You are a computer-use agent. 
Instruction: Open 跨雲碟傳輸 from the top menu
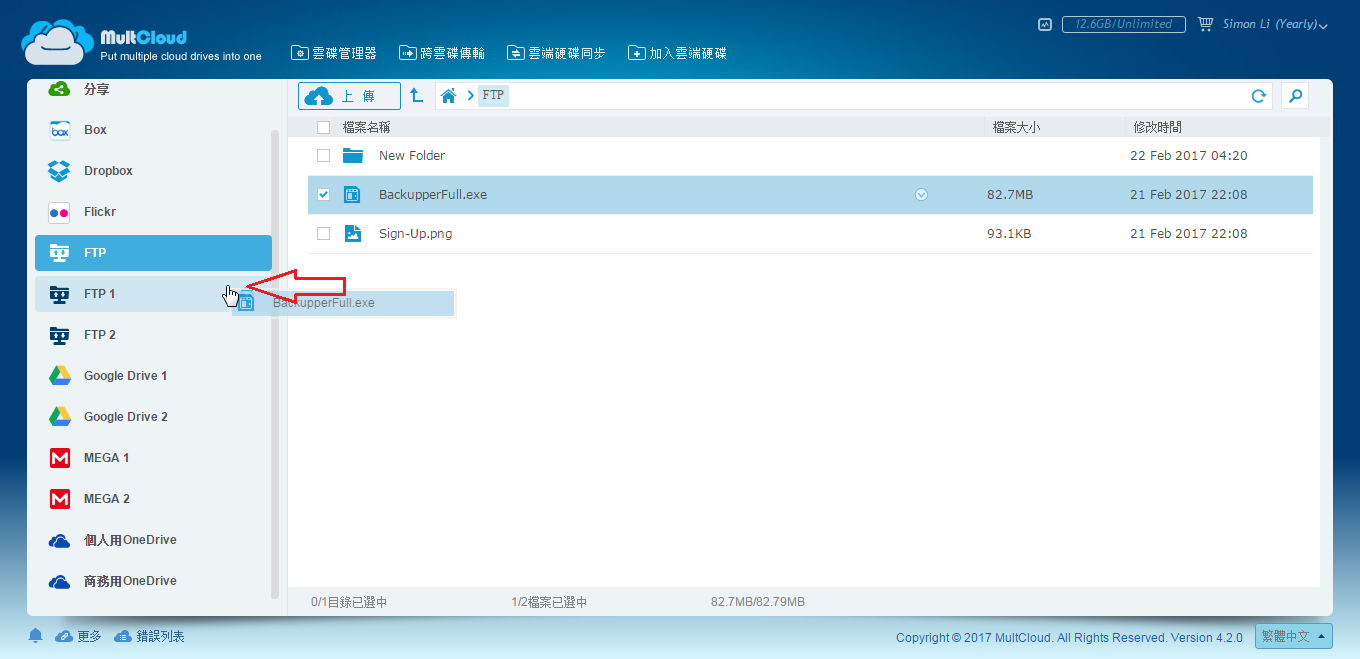point(442,53)
